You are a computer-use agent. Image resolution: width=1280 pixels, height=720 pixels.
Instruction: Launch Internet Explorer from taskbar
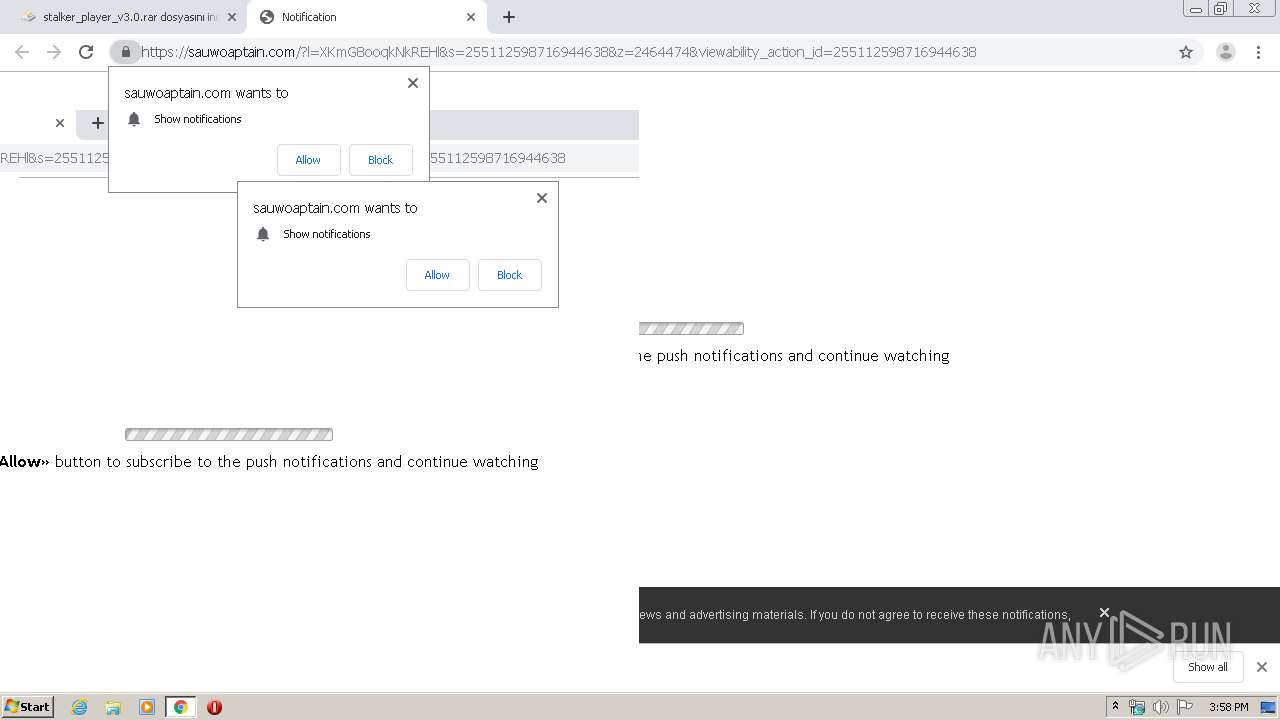pos(80,707)
